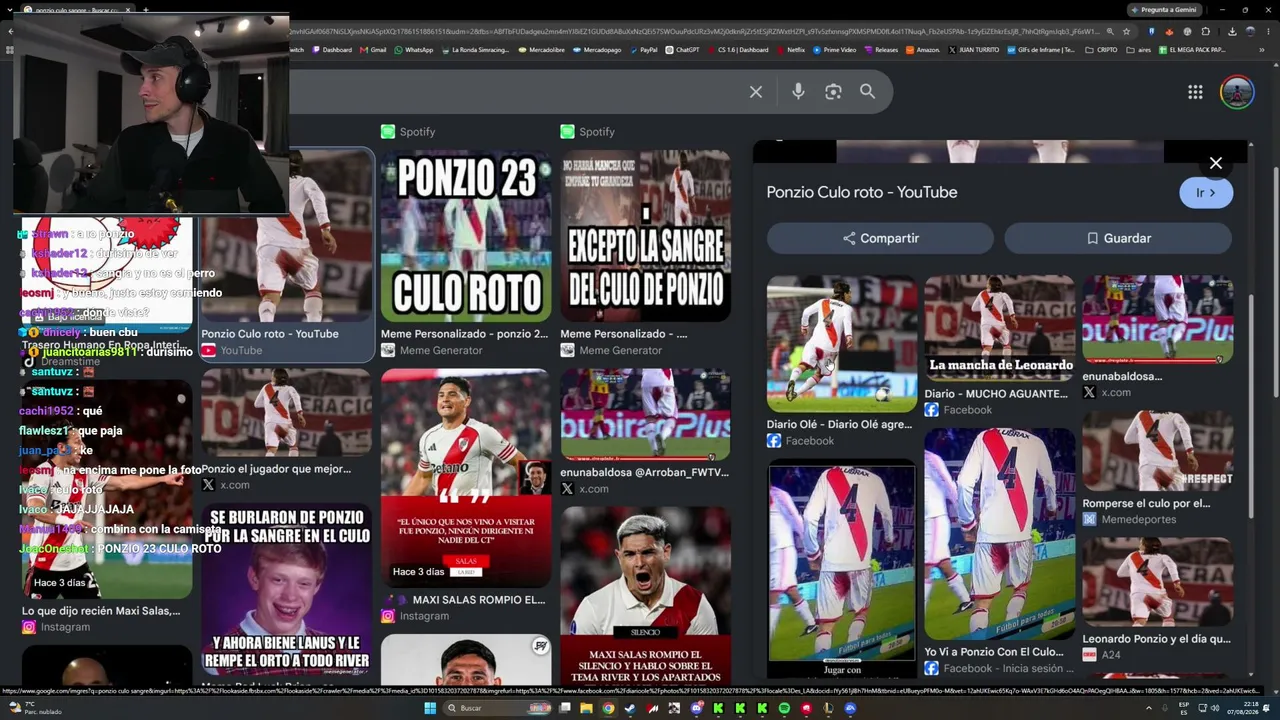1280x720 pixels.
Task: Open the ChatGPT bookmark
Action: click(682, 50)
